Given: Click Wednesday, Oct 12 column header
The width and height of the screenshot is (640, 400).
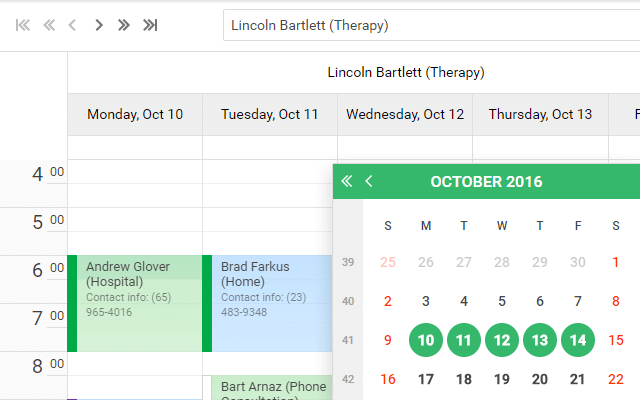Looking at the screenshot, I should [405, 114].
